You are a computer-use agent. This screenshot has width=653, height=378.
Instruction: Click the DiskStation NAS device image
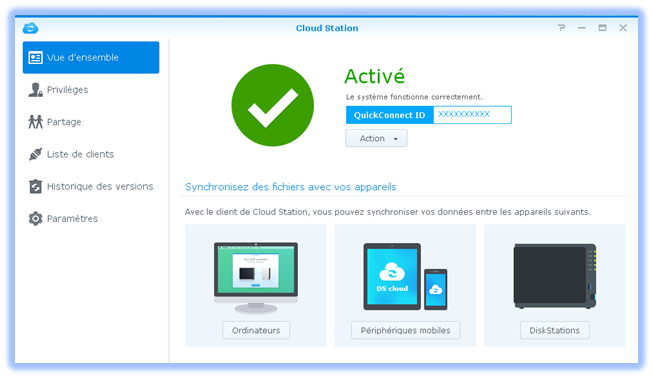554,276
